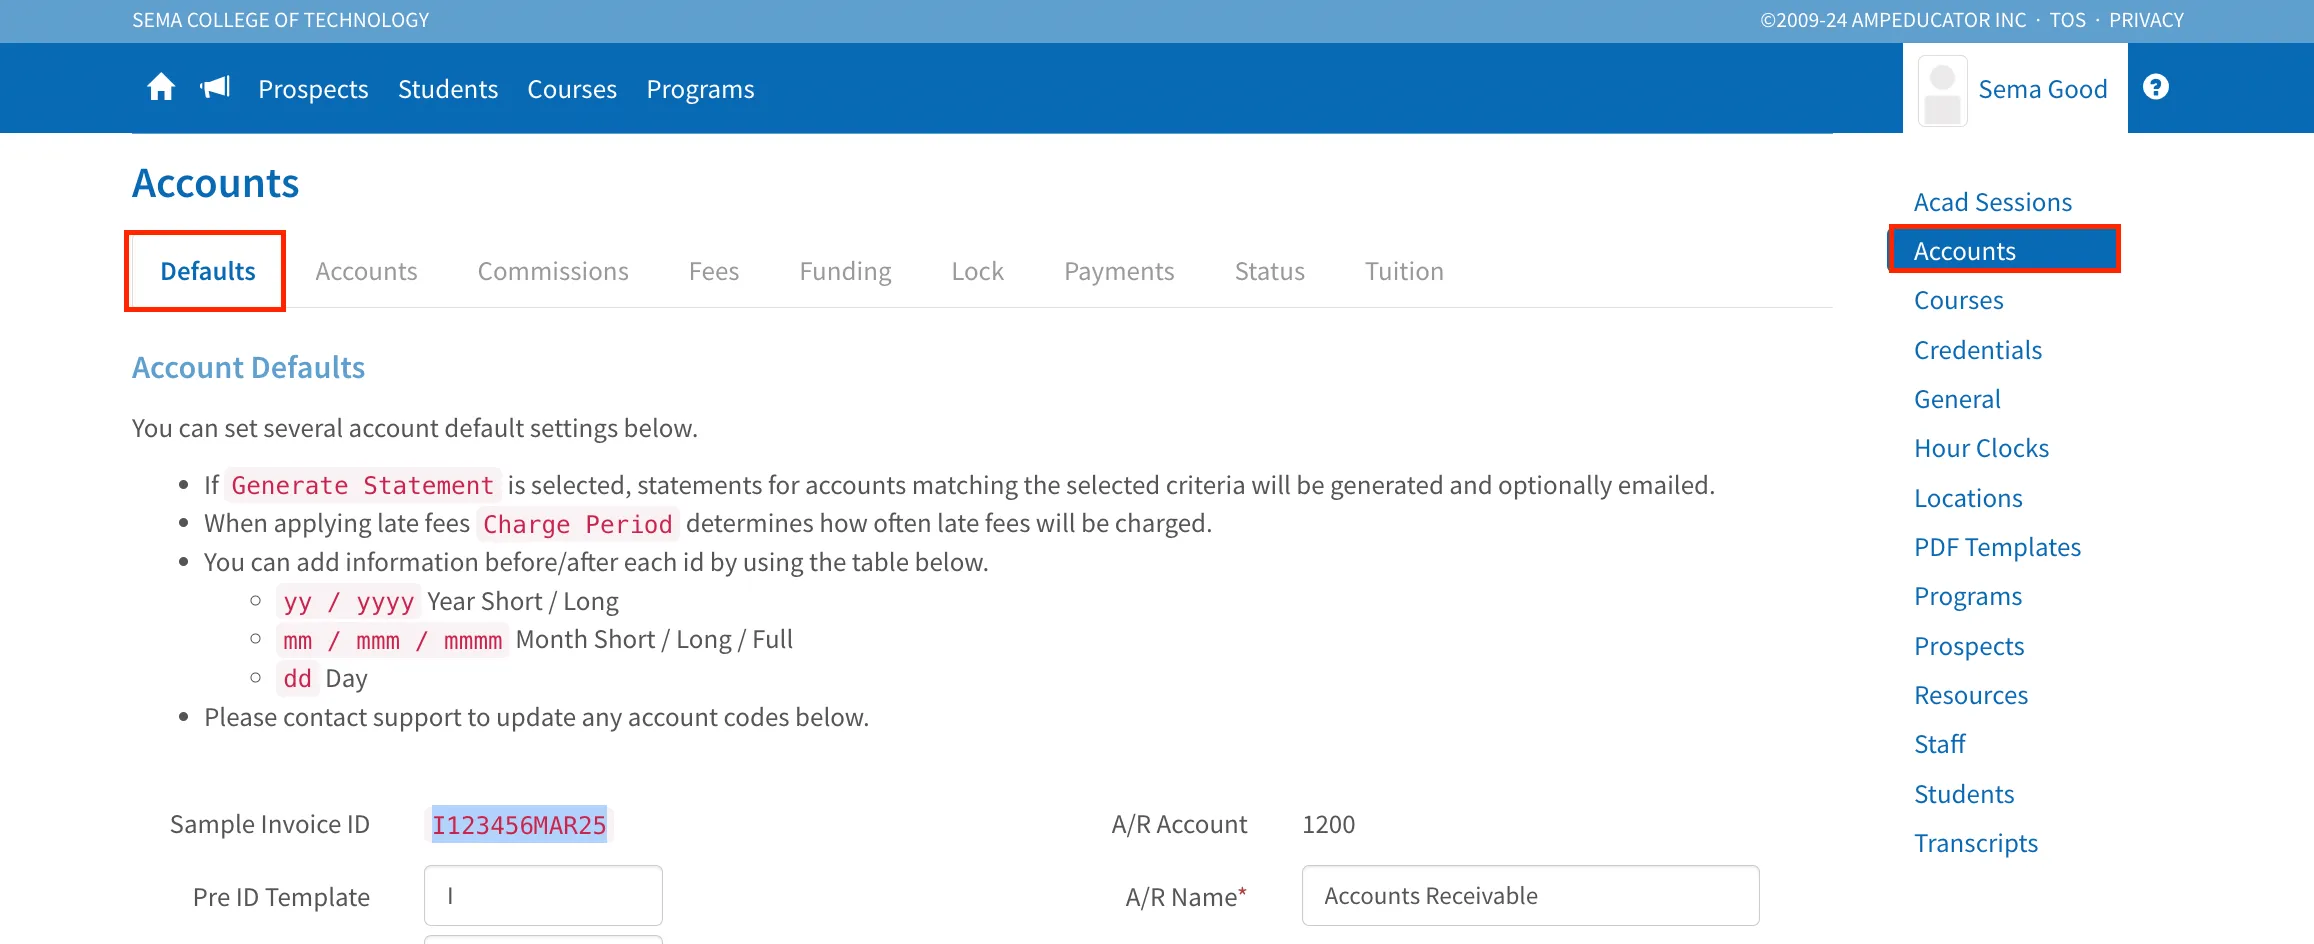Click the A/R Account value 1200
The image size is (2314, 944).
pyautogui.click(x=1328, y=824)
